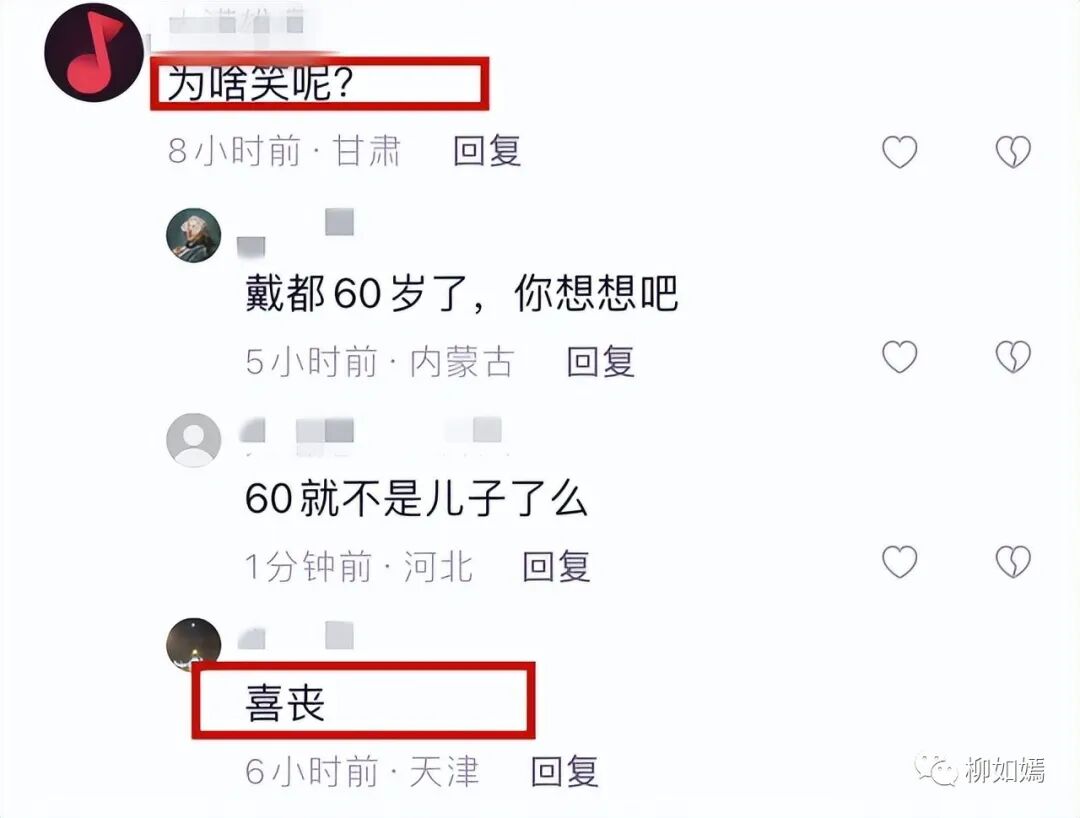Select the "戴都60岁了，你想想吧" comment
The image size is (1080, 818).
[461, 293]
